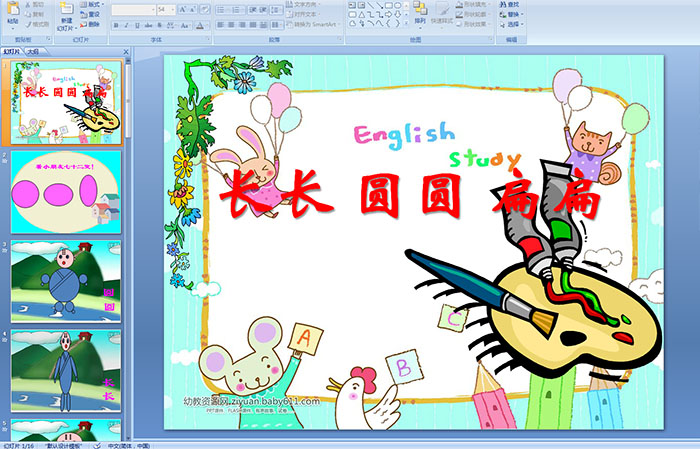Click the Delete (删除) slide button

click(90, 25)
